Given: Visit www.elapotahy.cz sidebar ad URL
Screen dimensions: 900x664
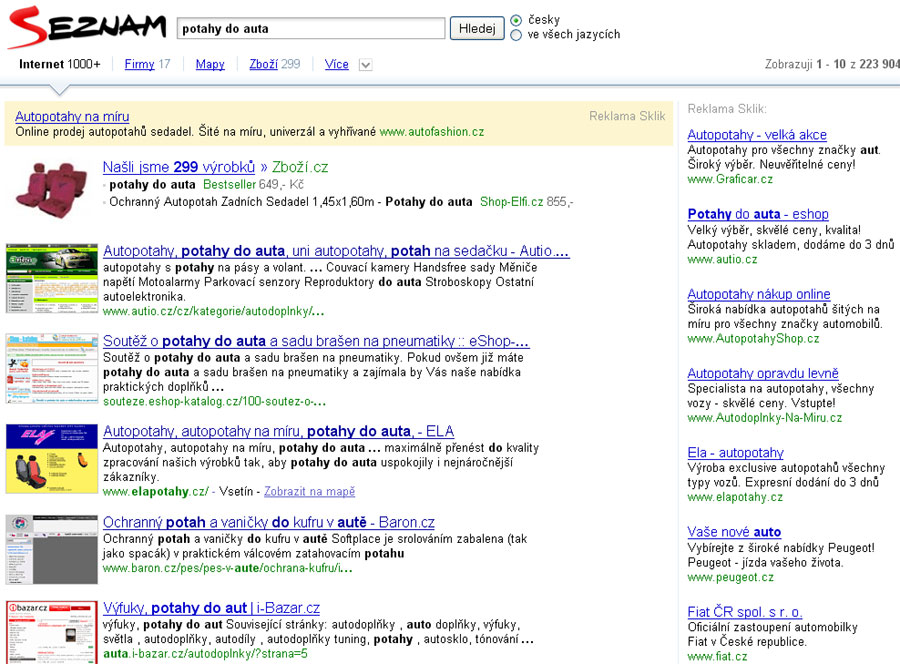Looking at the screenshot, I should [x=735, y=497].
